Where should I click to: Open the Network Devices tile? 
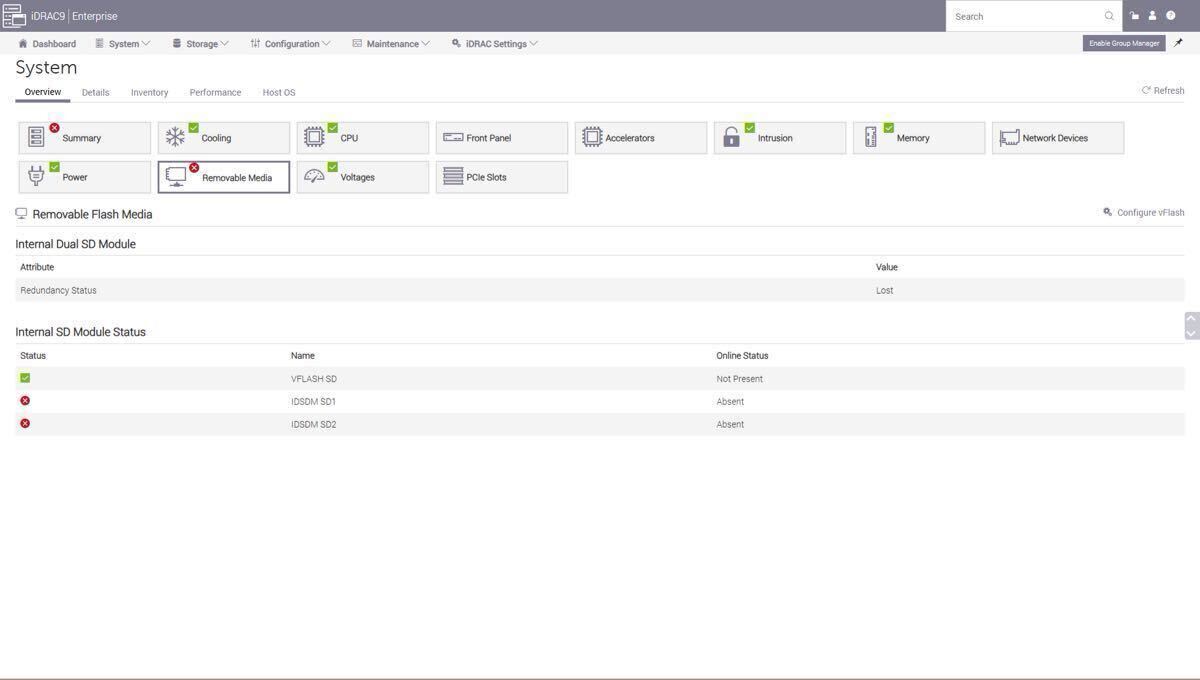[x=1058, y=138]
